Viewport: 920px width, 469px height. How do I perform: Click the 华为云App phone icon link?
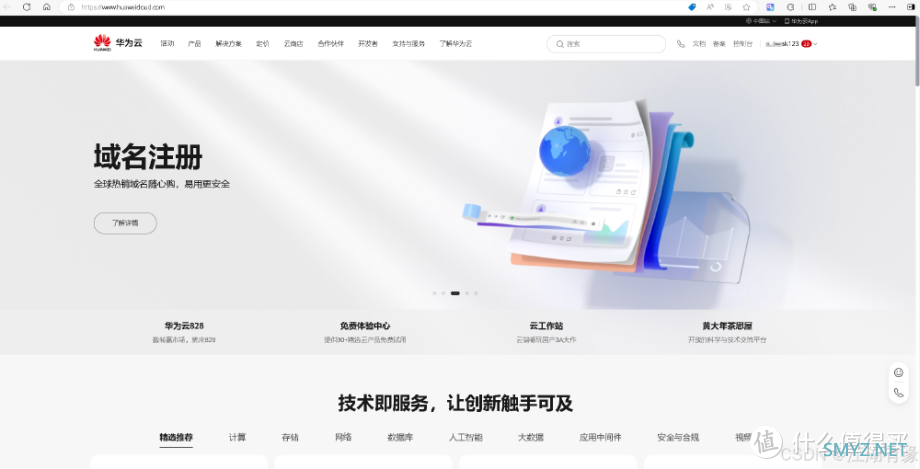point(801,21)
